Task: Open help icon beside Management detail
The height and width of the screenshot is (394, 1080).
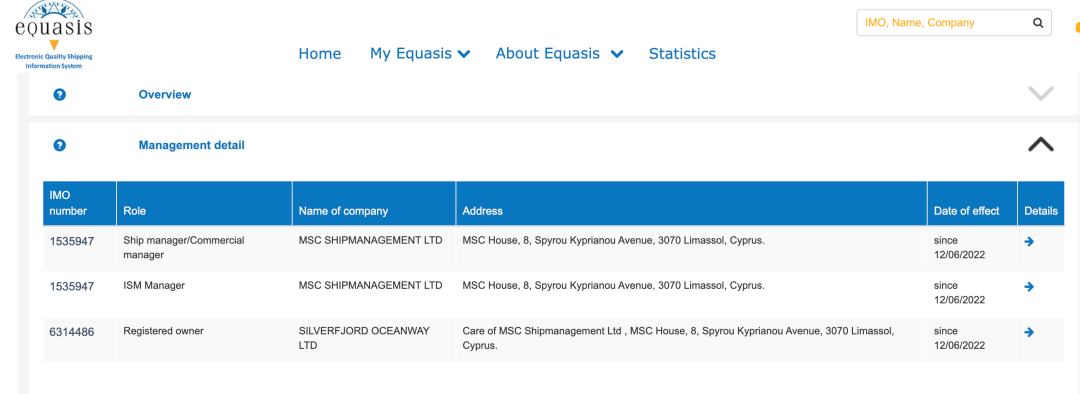Action: [60, 145]
